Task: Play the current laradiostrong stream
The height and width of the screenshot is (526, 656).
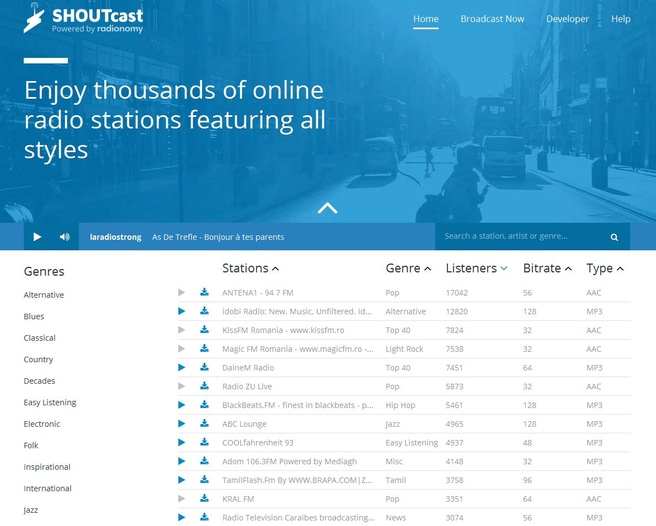Action: 37,237
